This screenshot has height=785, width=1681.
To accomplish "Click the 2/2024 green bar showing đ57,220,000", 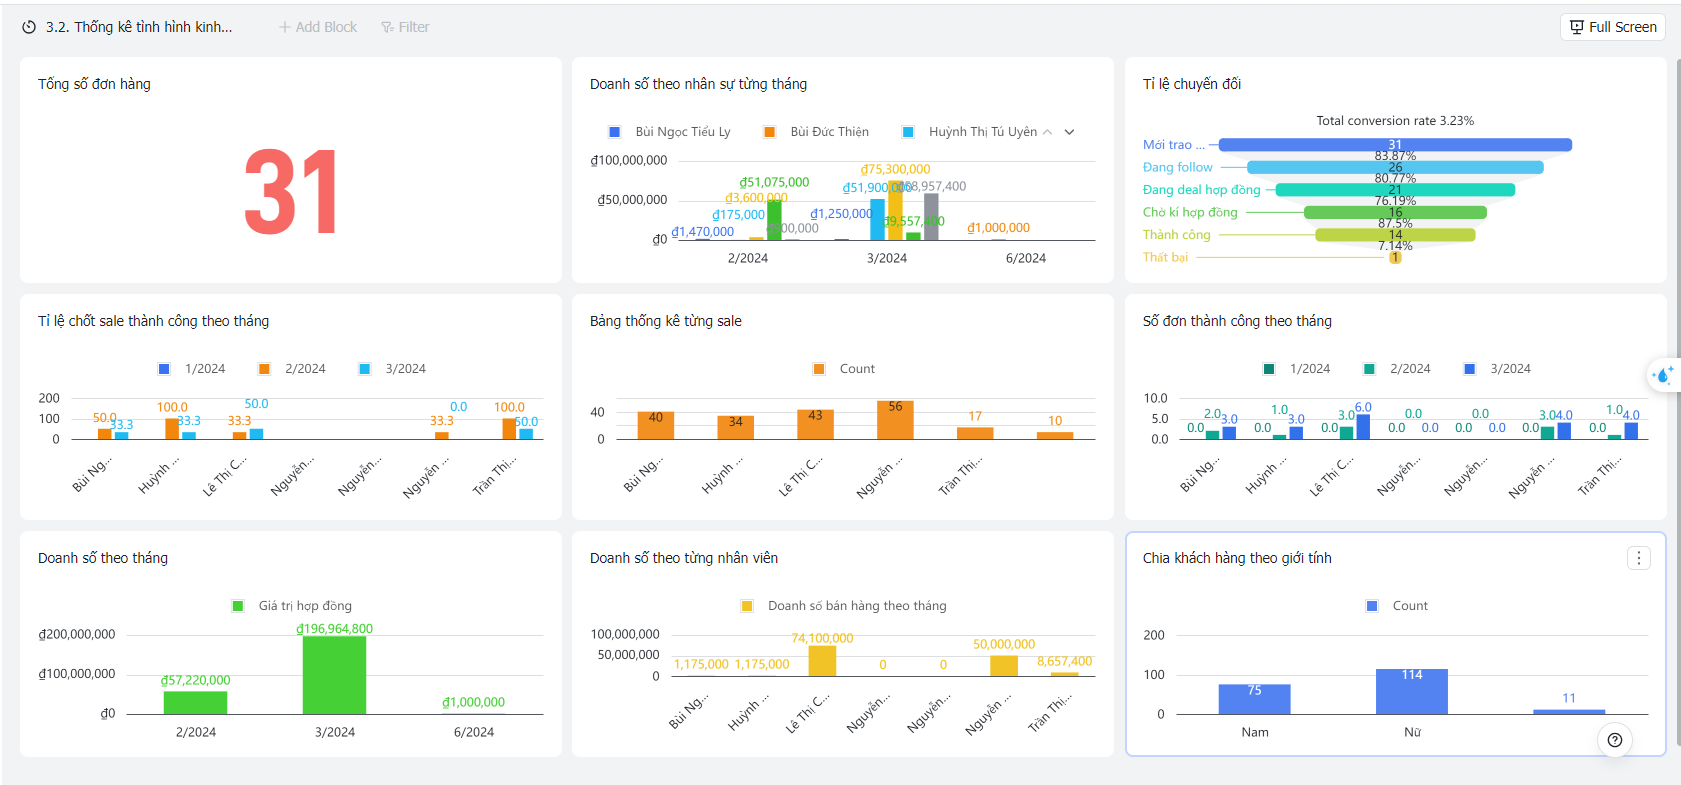I will [195, 702].
